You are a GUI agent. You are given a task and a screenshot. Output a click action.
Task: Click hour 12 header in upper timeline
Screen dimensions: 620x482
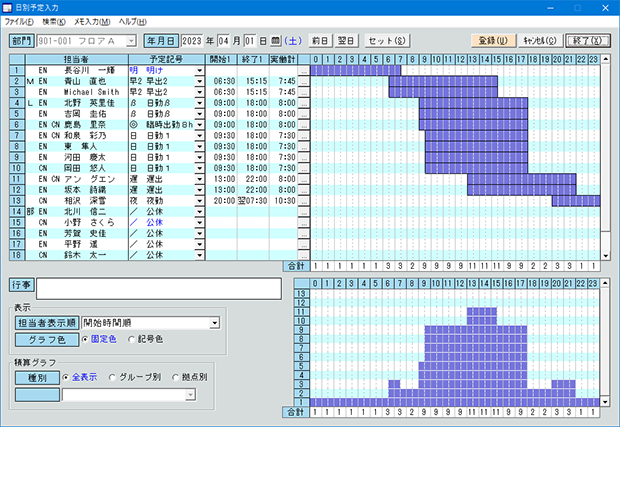pyautogui.click(x=461, y=59)
